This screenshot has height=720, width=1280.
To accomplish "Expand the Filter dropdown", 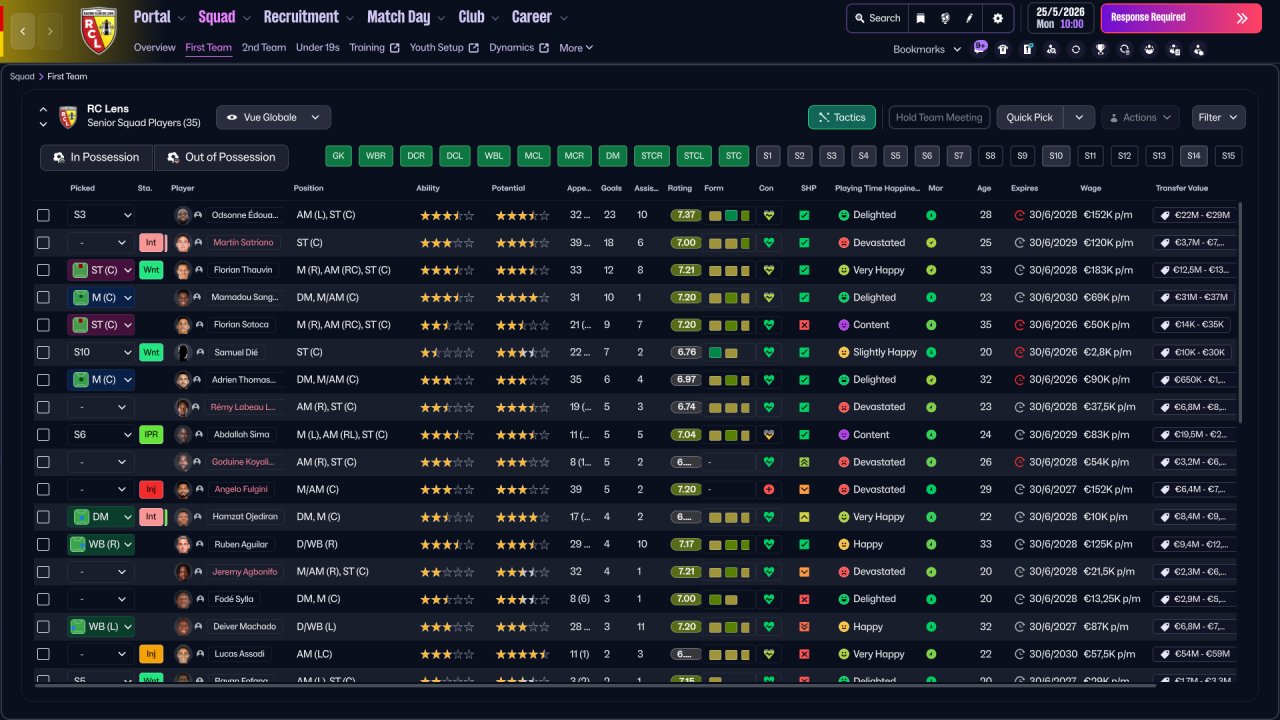I will pos(1218,117).
